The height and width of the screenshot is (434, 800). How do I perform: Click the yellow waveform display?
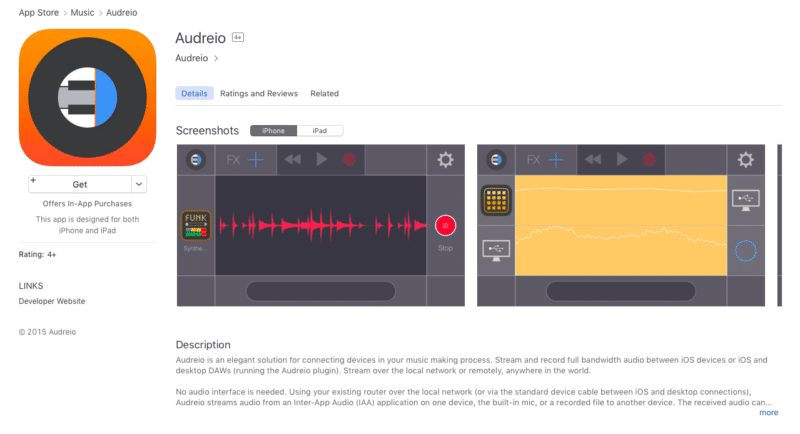click(x=621, y=225)
